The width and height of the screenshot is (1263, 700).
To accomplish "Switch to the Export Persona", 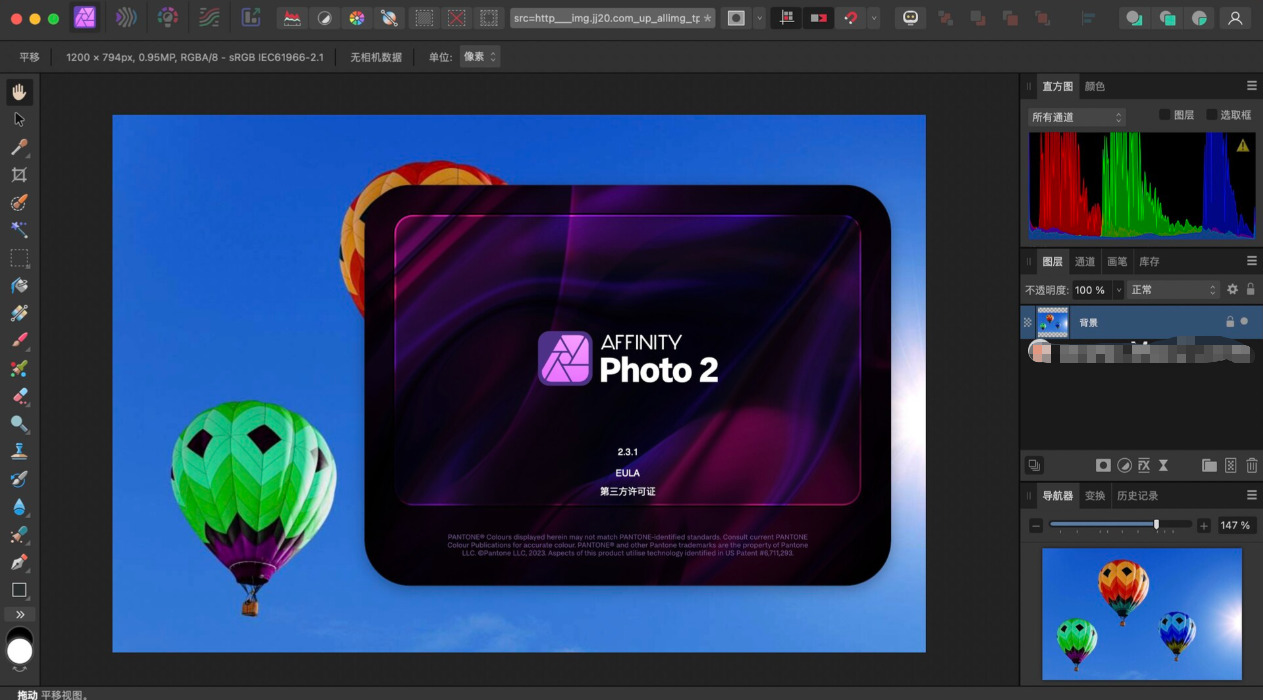I will [x=251, y=17].
